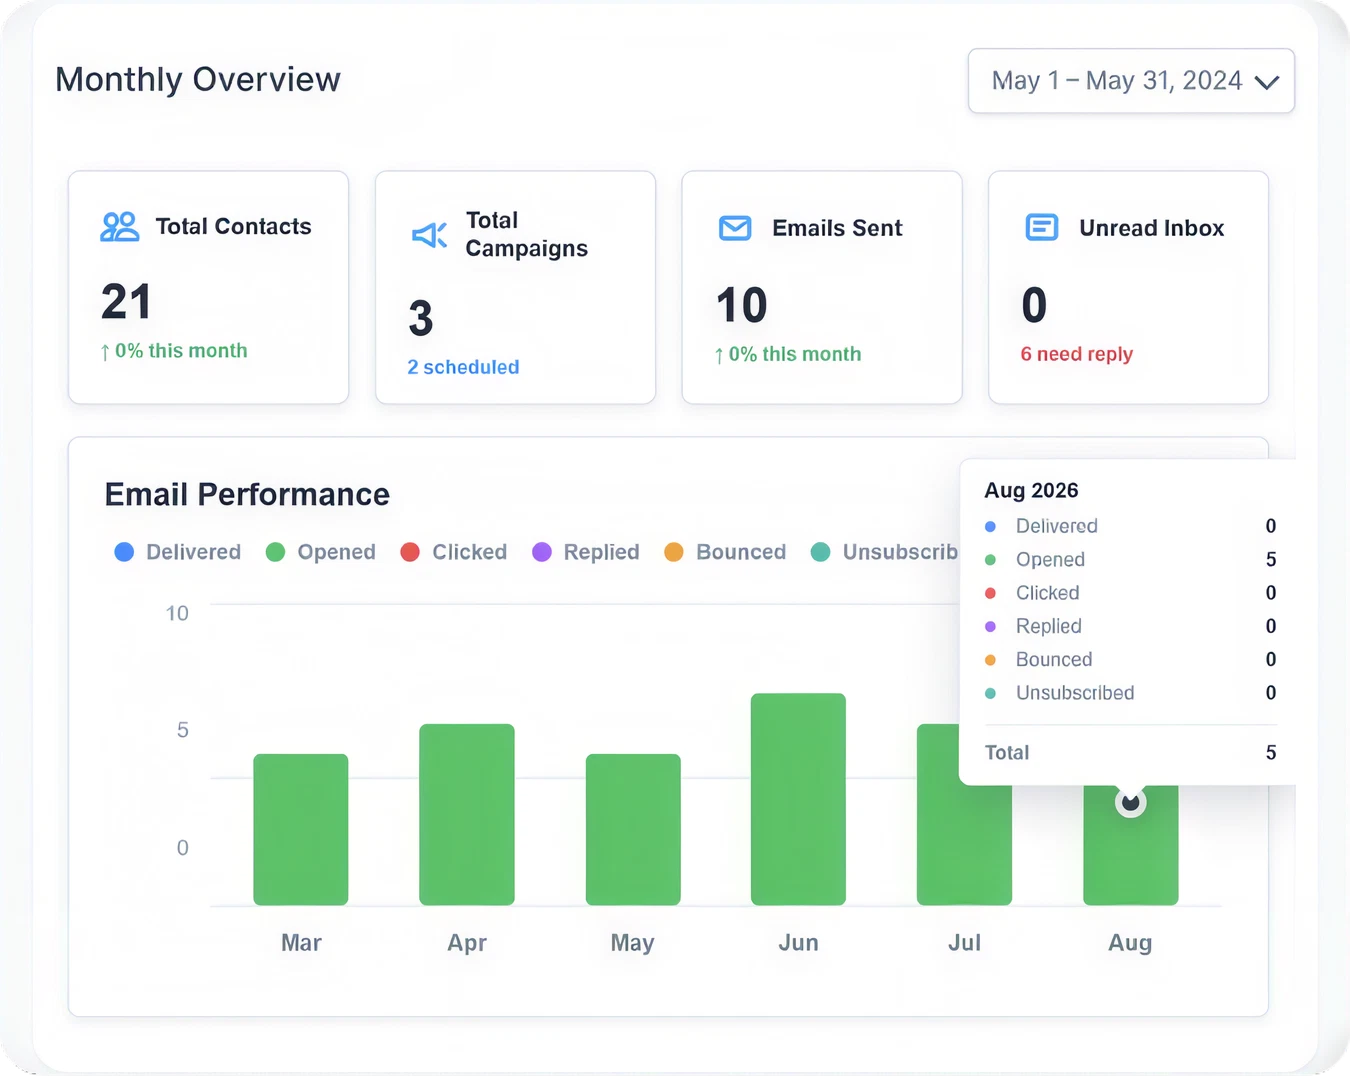Click the Aug 2026 tooltip heading
Screen dimensions: 1350x1076
click(x=1031, y=490)
